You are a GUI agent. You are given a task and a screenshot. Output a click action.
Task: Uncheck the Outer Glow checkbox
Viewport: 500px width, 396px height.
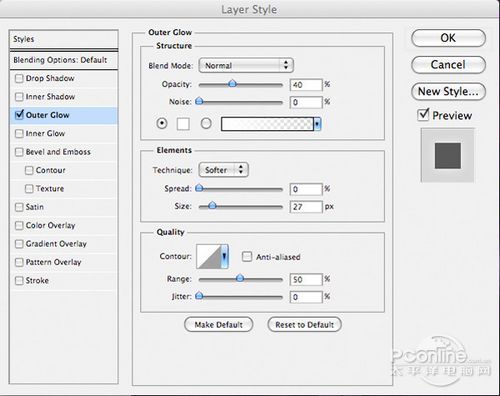click(19, 115)
